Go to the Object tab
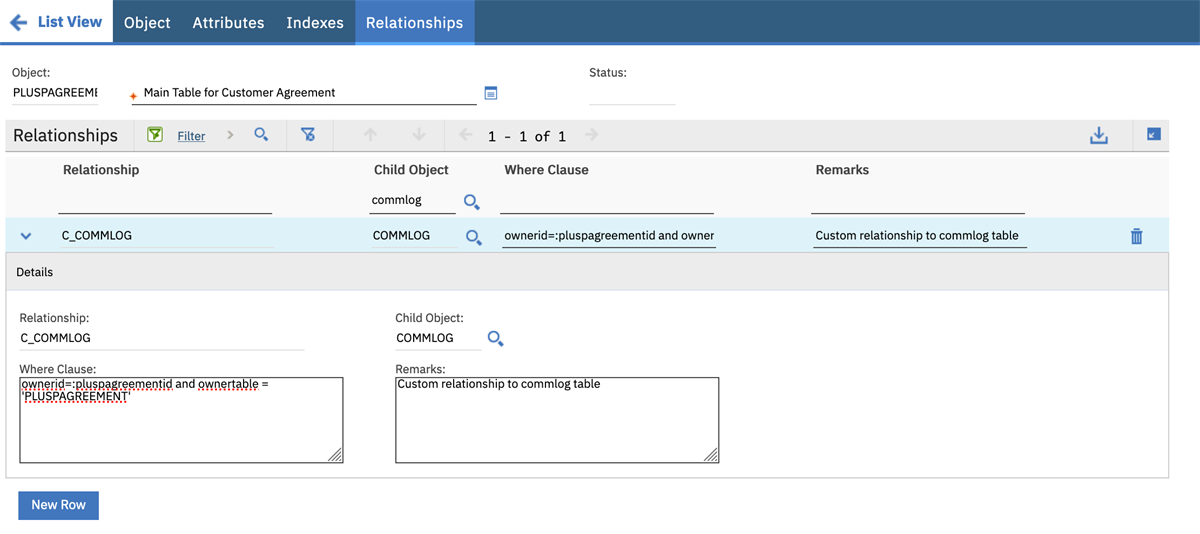Viewport: 1200px width, 534px height. click(147, 22)
